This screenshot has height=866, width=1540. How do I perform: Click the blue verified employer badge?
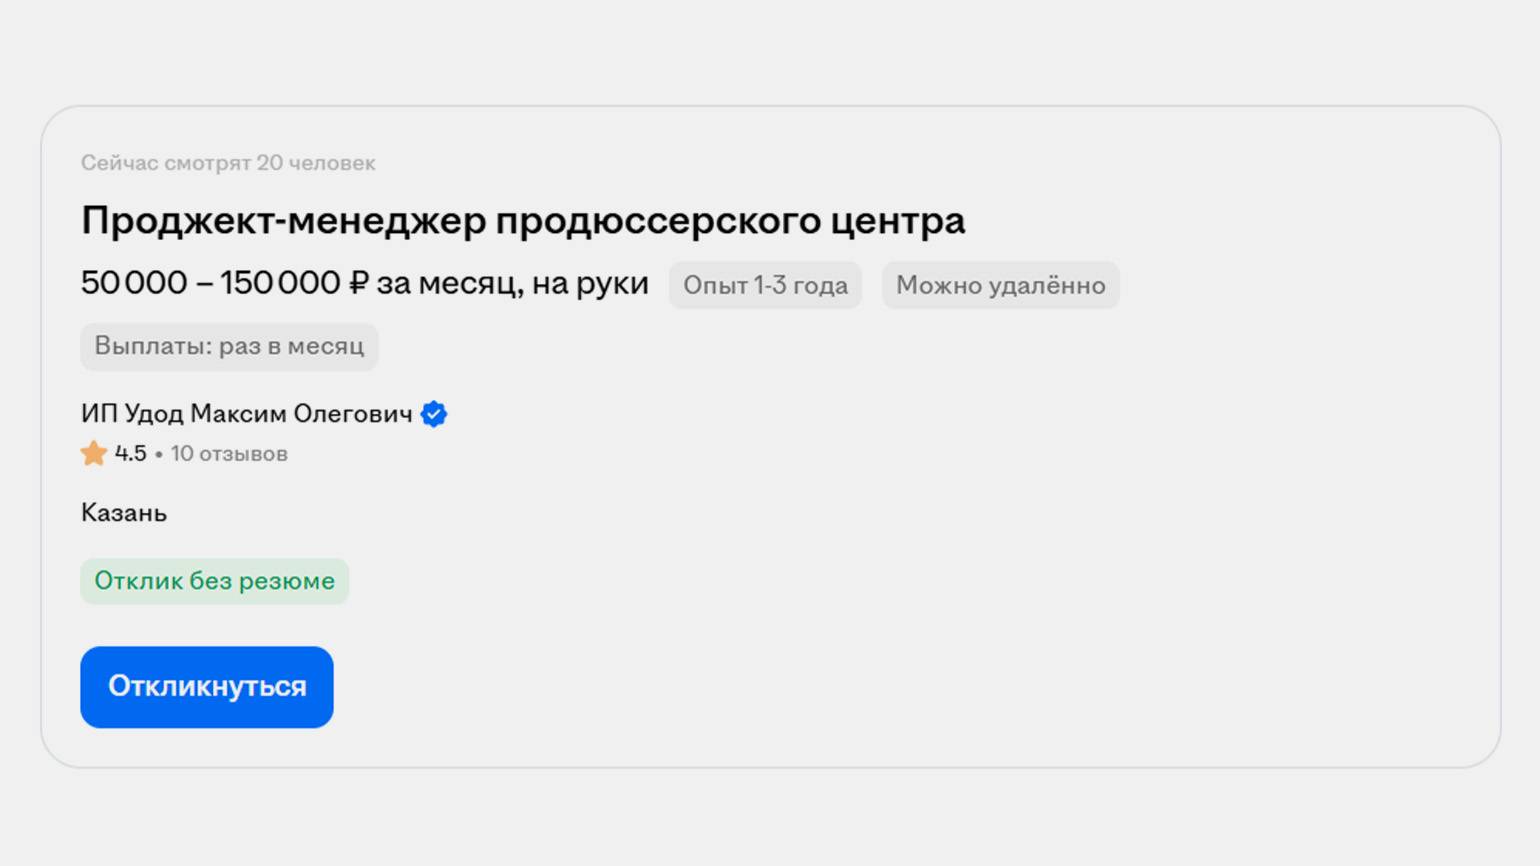tap(434, 414)
